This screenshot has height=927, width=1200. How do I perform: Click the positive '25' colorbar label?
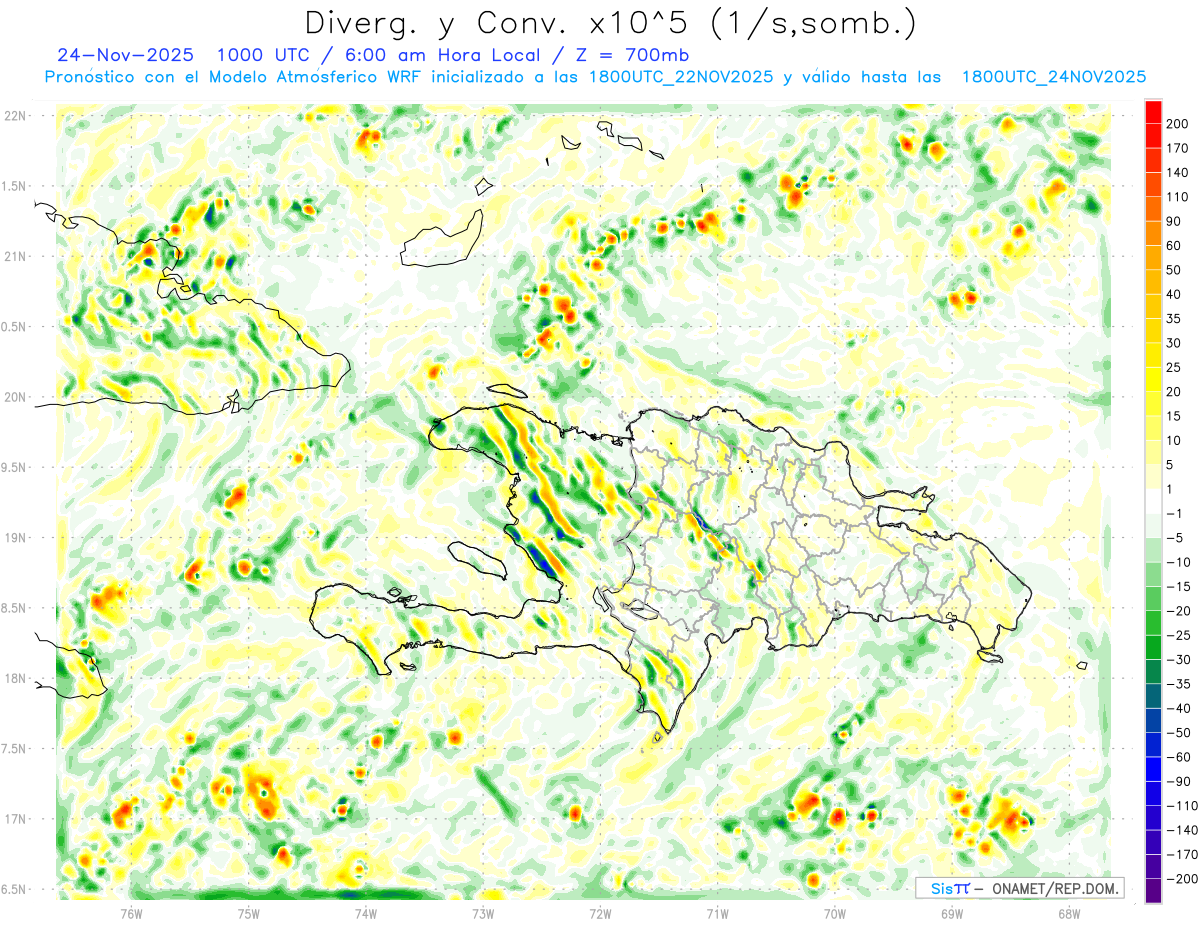1174,367
